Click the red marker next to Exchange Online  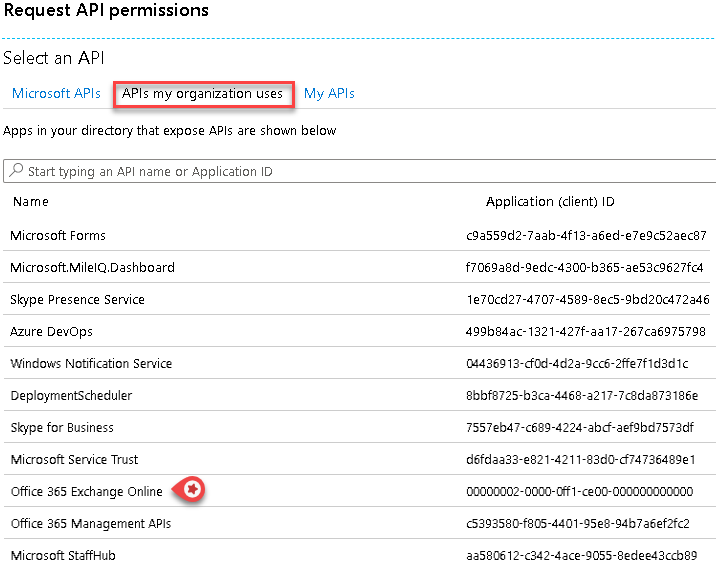(191, 490)
